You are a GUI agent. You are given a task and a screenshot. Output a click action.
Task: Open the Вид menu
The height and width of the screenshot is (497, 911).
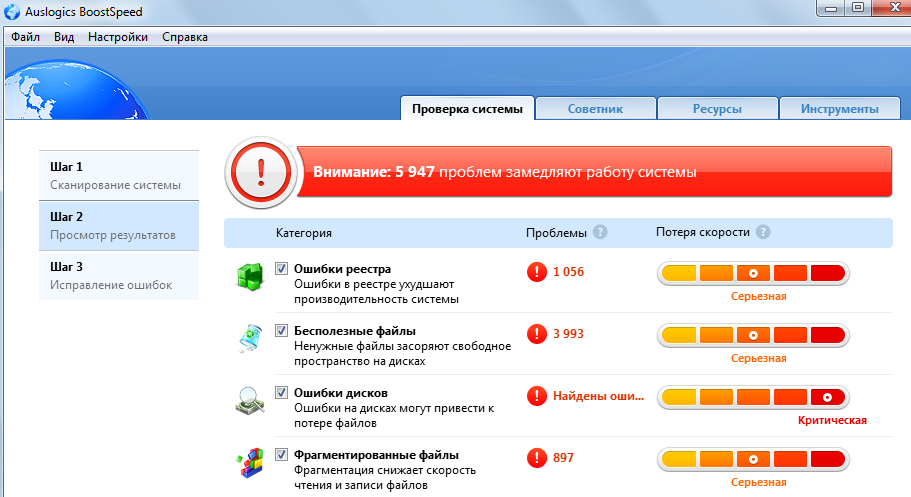click(64, 37)
